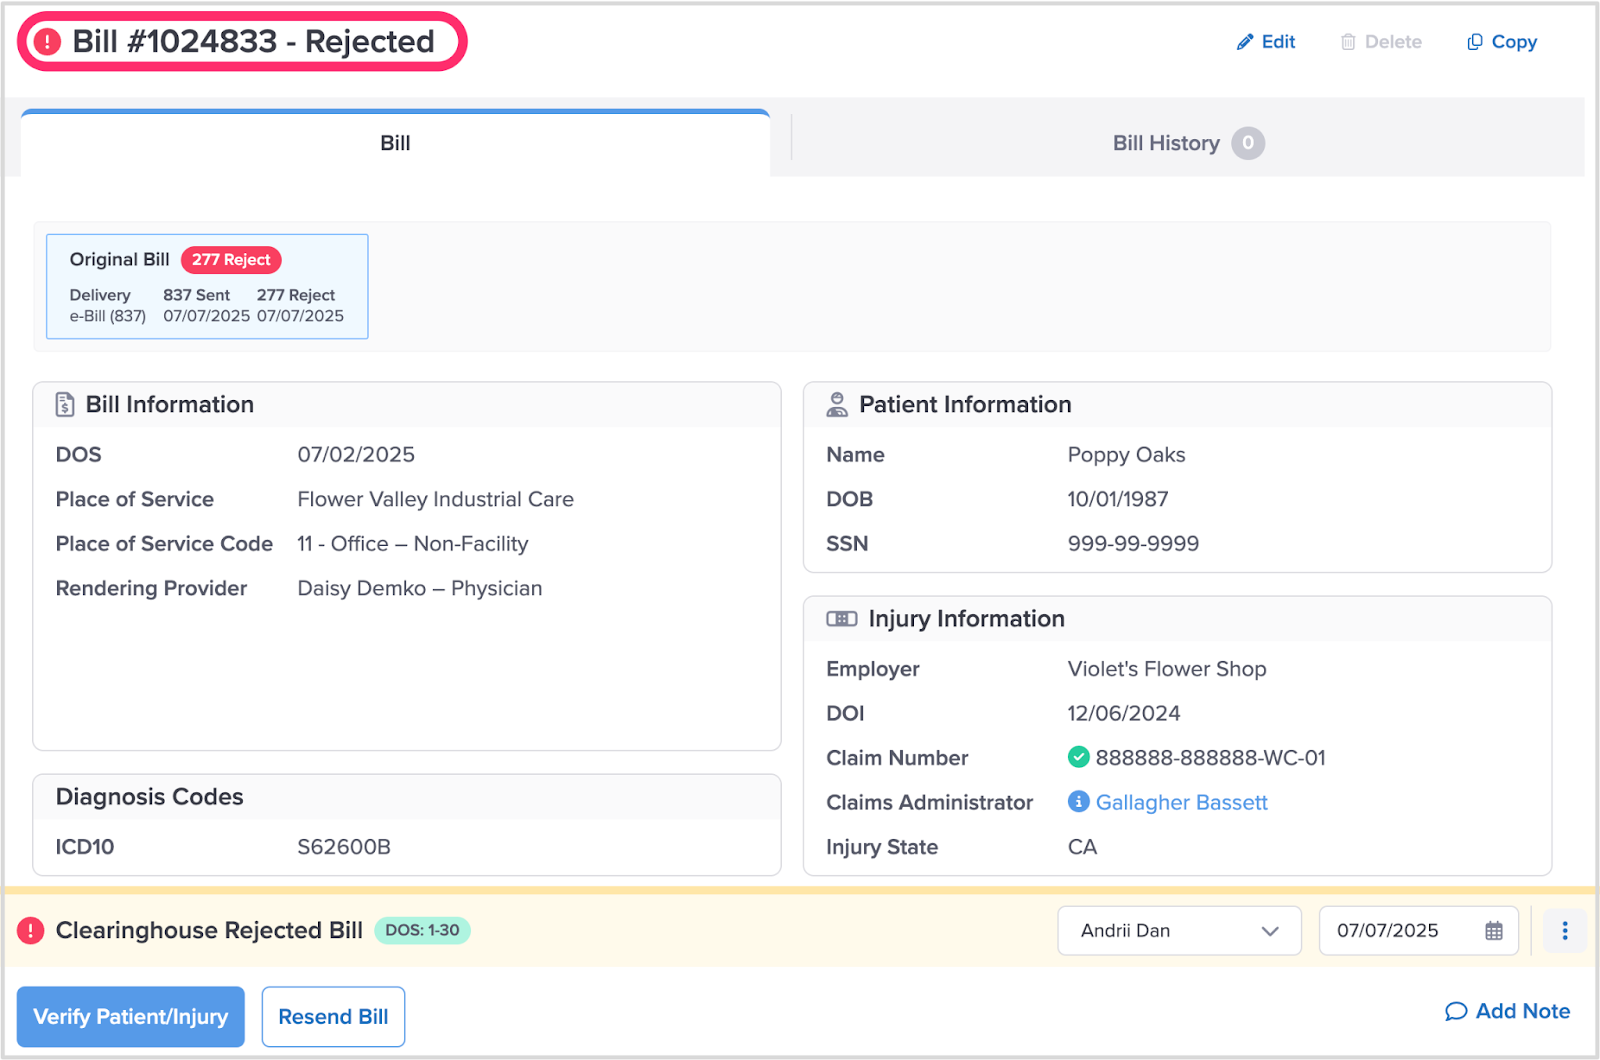
Task: Click the Edit pencil icon
Action: point(1244,42)
